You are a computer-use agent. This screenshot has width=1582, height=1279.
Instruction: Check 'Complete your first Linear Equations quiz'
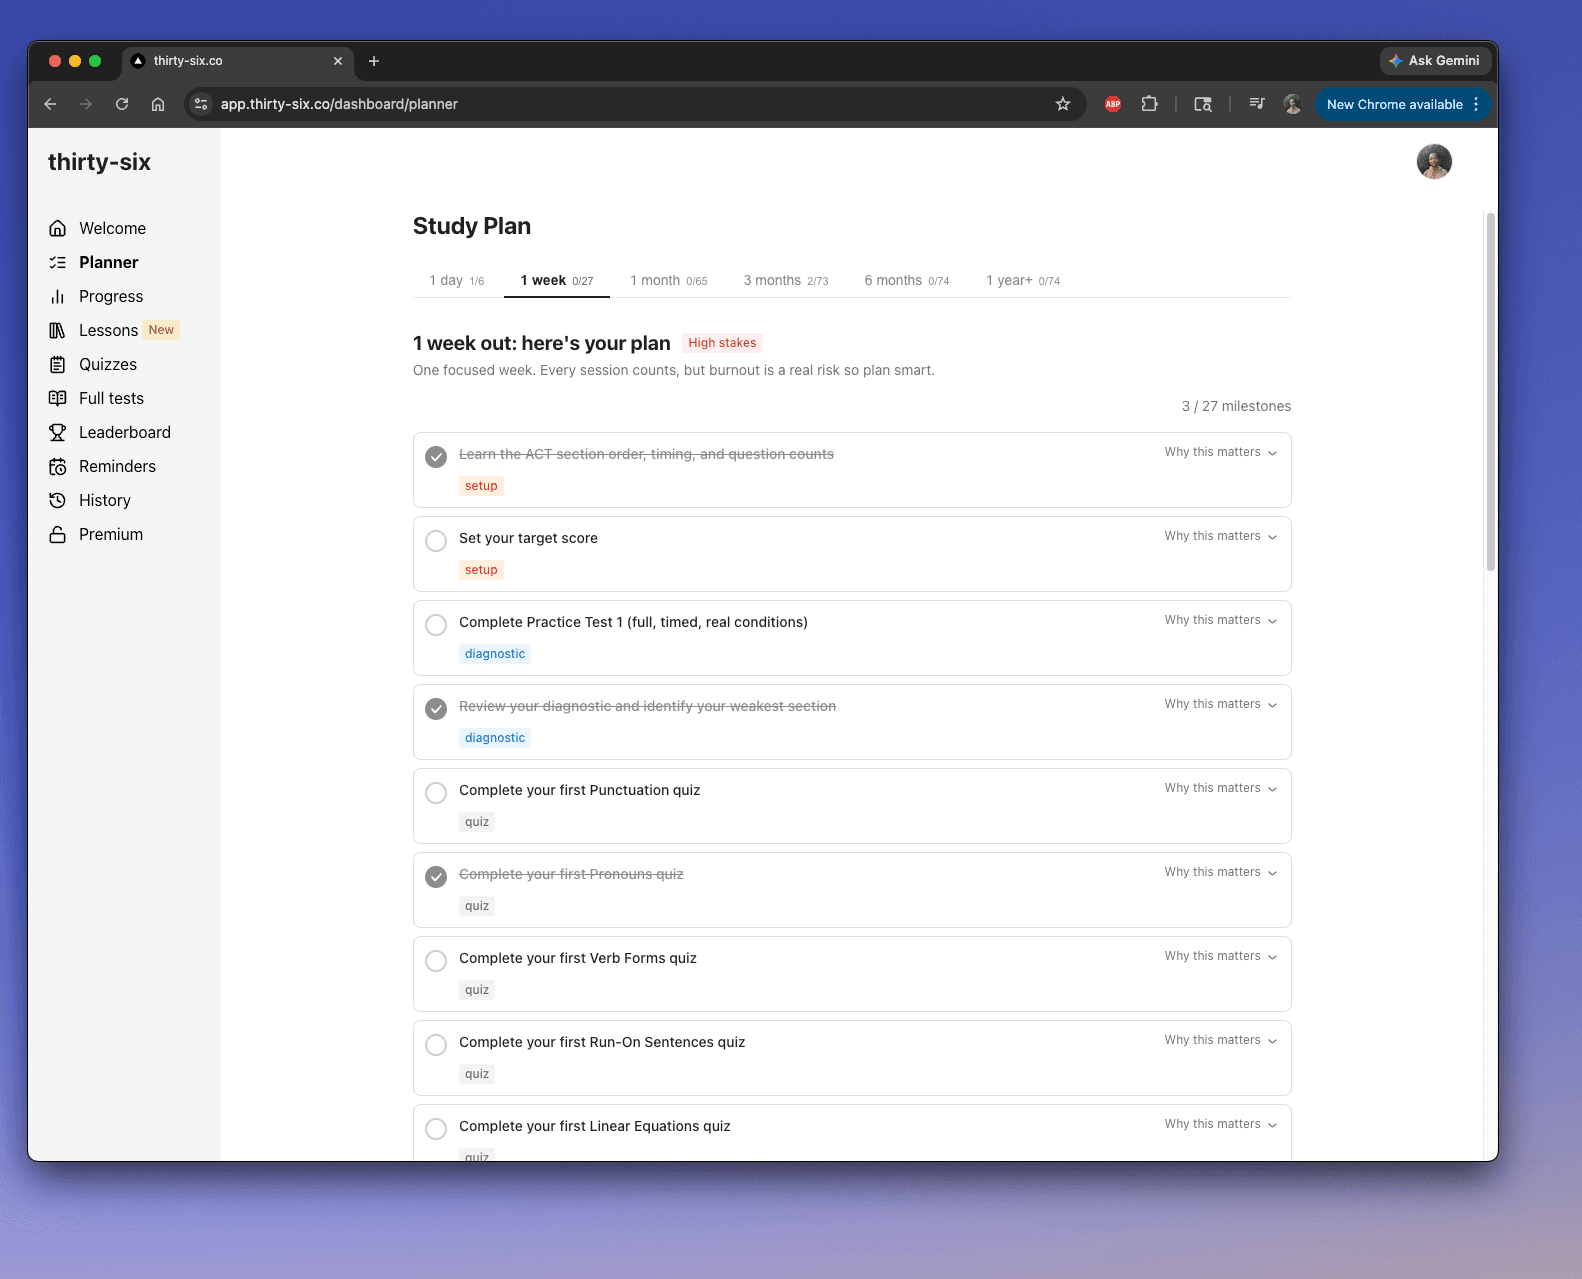436,1129
